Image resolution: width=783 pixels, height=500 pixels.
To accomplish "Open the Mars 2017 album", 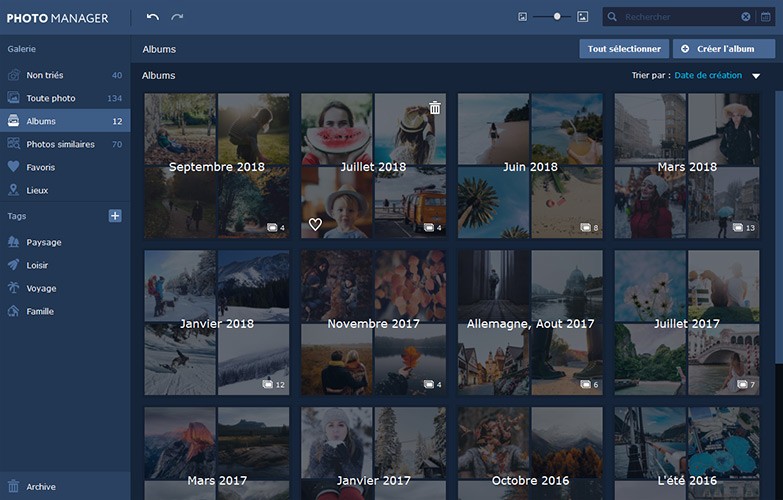I will click(217, 454).
